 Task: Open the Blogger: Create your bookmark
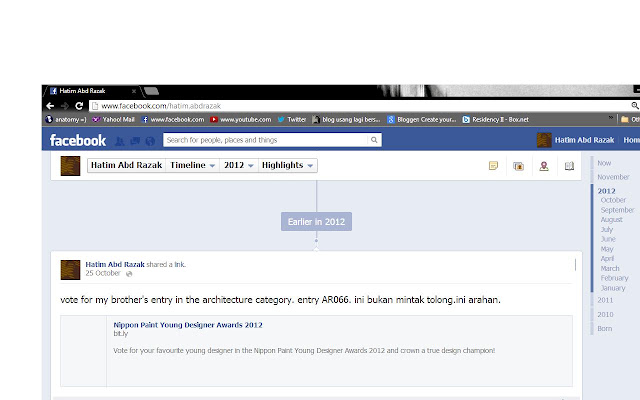click(422, 120)
